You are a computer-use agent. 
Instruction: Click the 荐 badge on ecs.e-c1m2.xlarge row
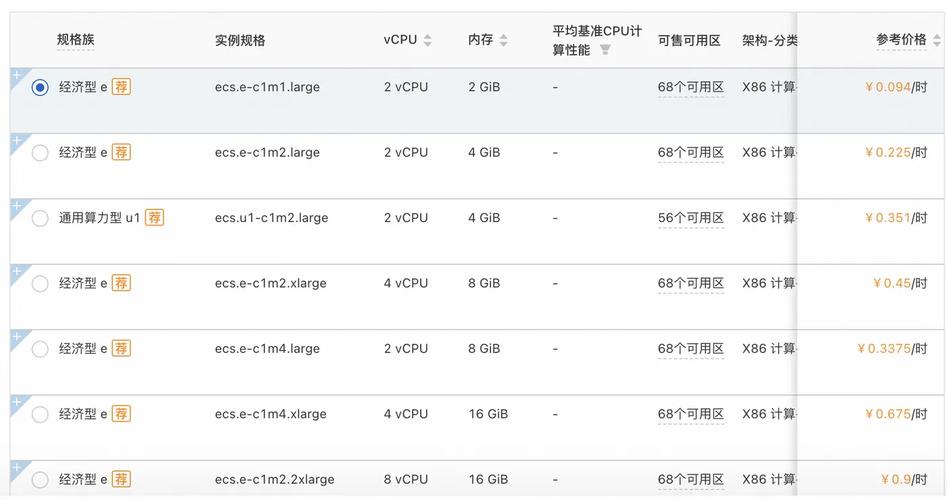point(121,283)
